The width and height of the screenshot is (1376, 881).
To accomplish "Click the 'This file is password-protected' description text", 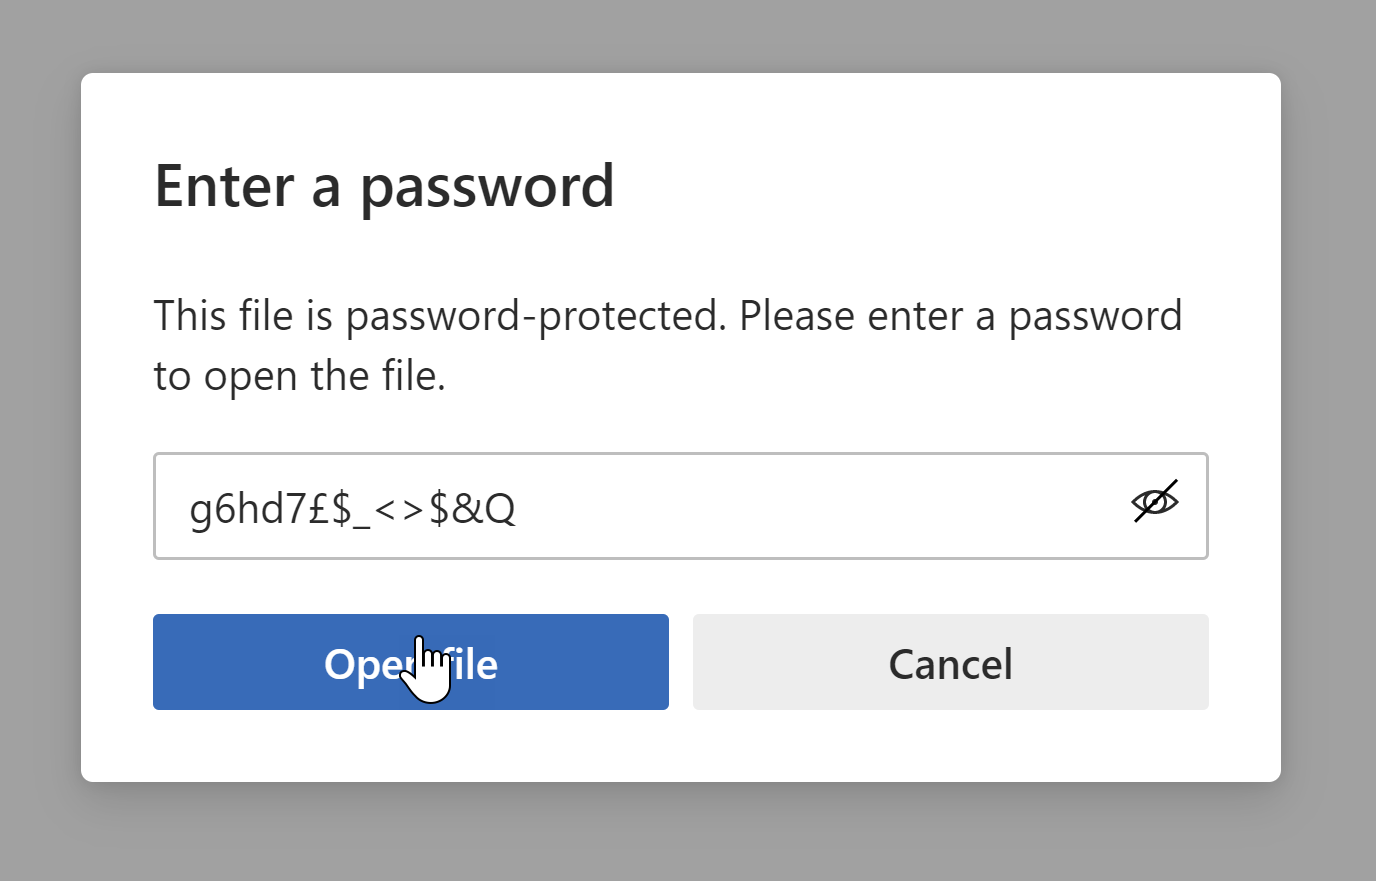I will click(x=667, y=316).
